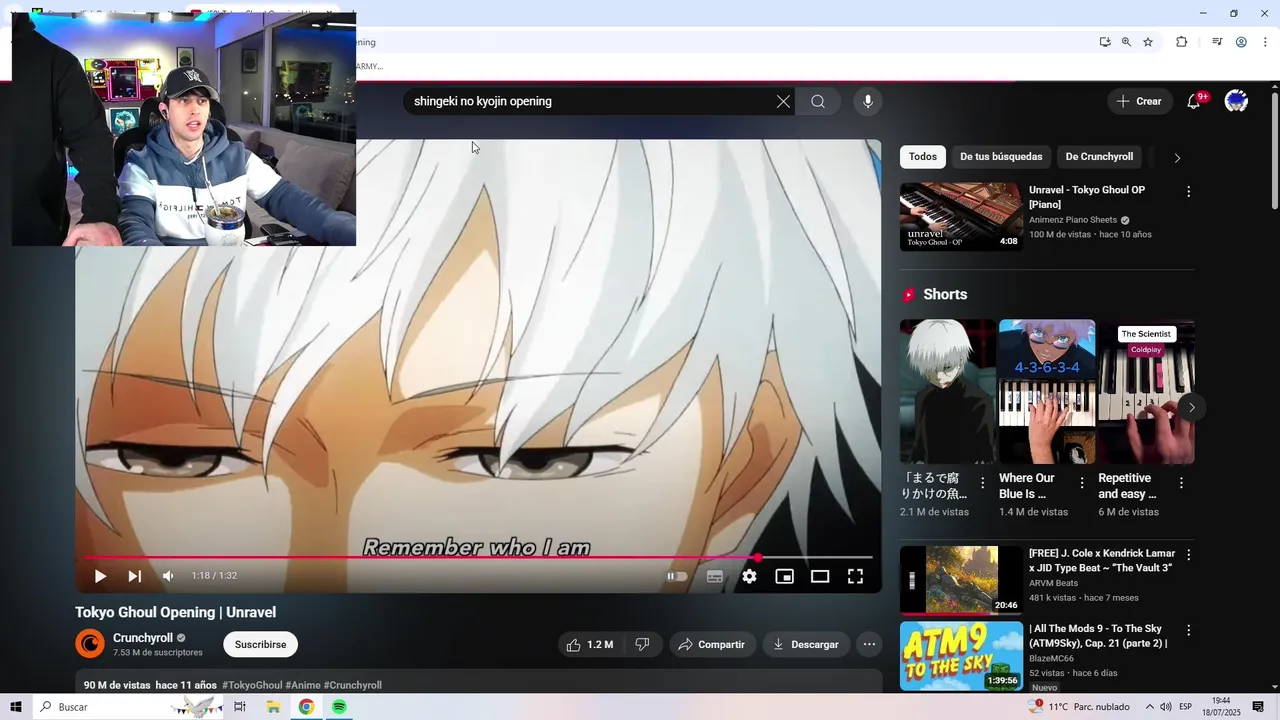Open options for Japanese-titled short
The image size is (1280, 720).
pos(982,483)
